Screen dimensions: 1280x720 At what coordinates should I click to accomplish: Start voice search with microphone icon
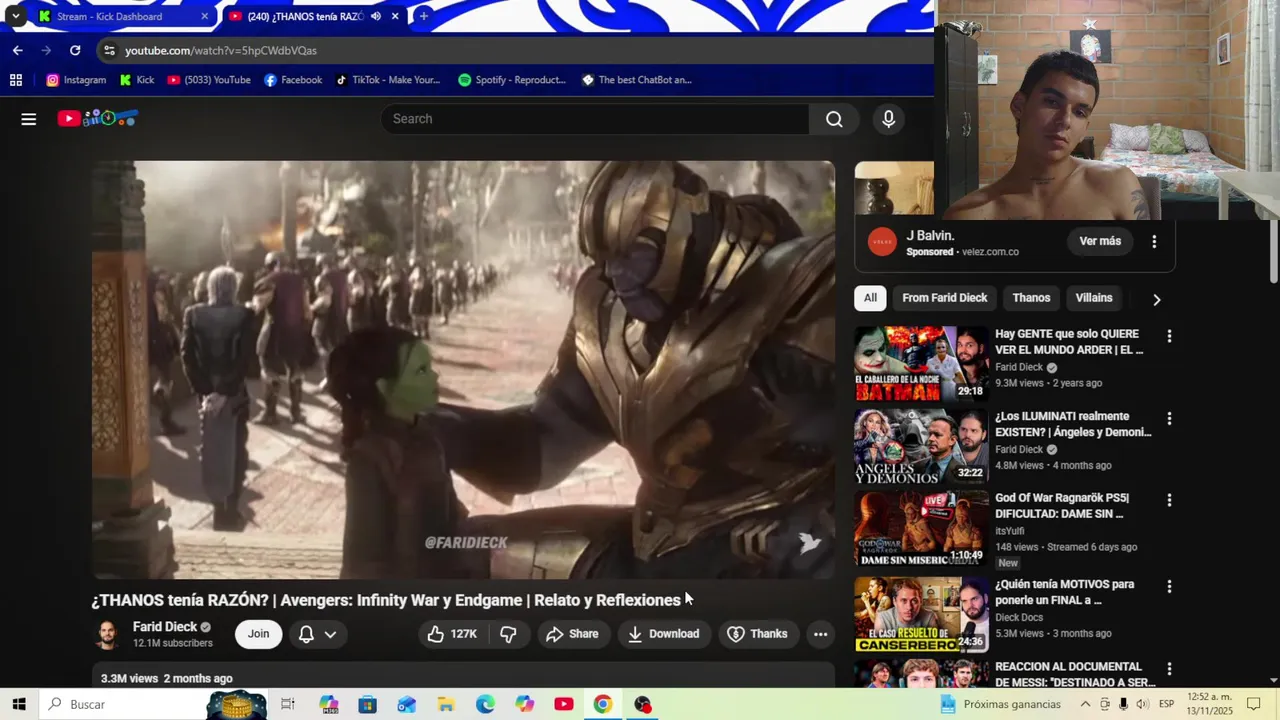(888, 119)
